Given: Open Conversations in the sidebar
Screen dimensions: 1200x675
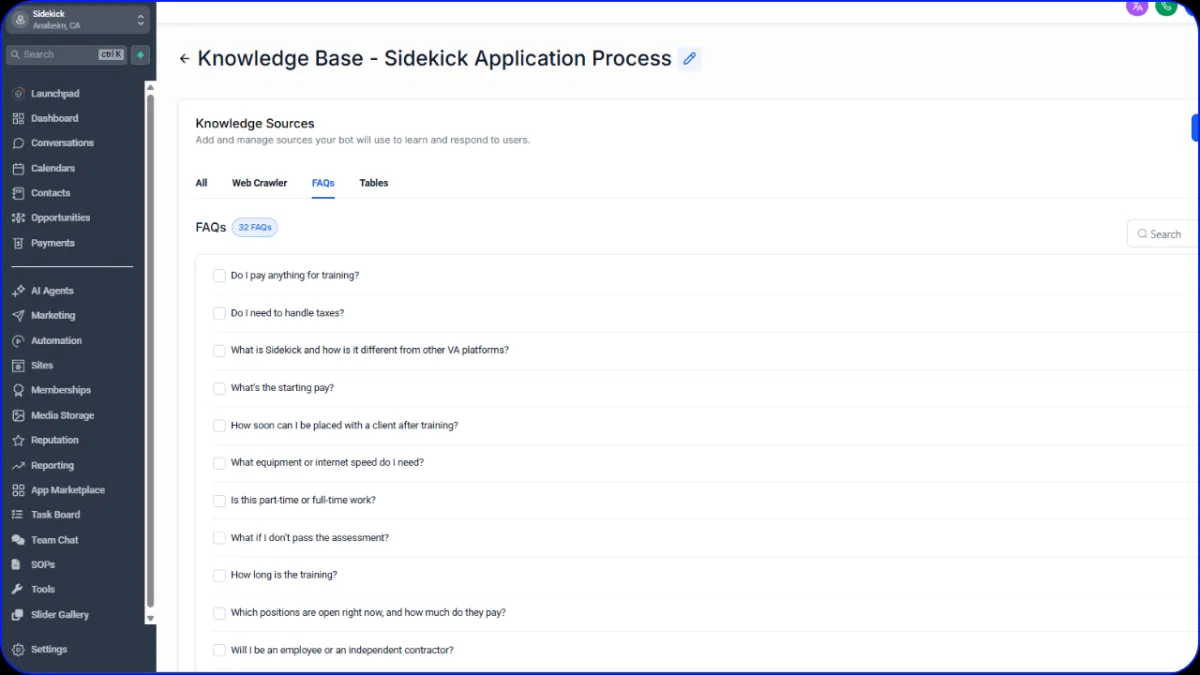Looking at the screenshot, I should click(x=62, y=143).
